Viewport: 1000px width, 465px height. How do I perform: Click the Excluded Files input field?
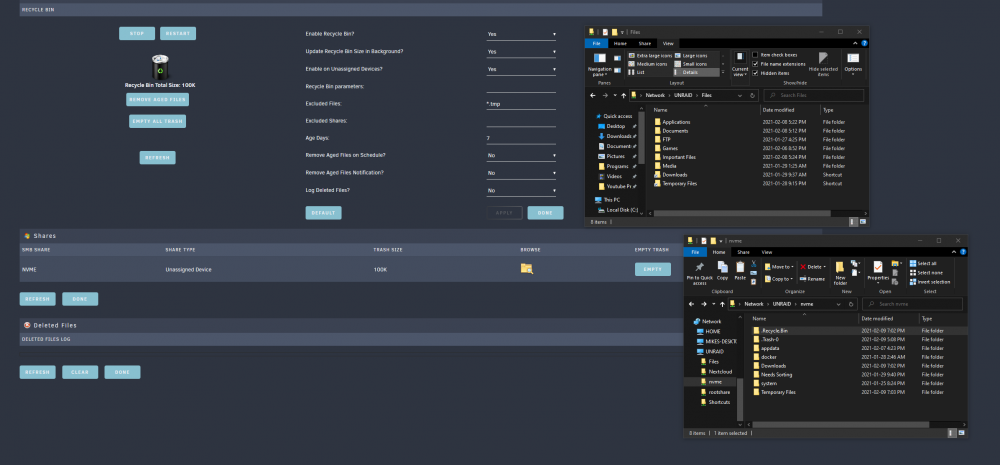point(521,103)
